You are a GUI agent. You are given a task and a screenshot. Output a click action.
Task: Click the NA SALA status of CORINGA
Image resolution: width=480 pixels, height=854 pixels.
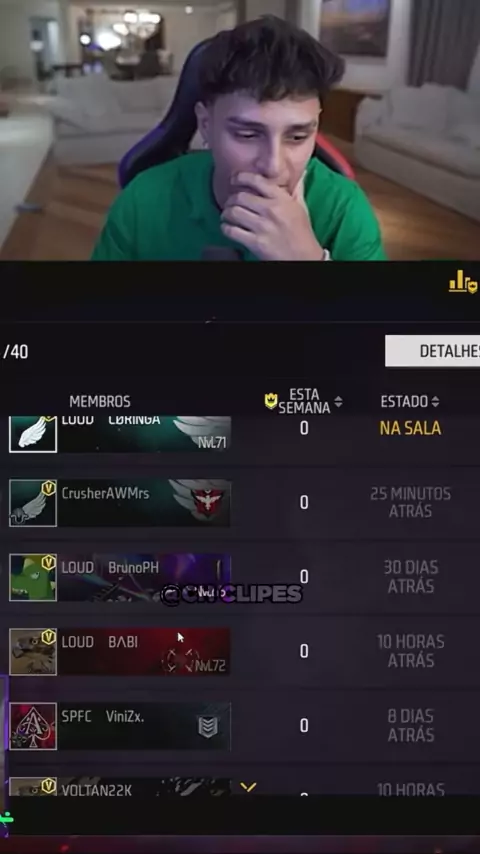coord(410,428)
